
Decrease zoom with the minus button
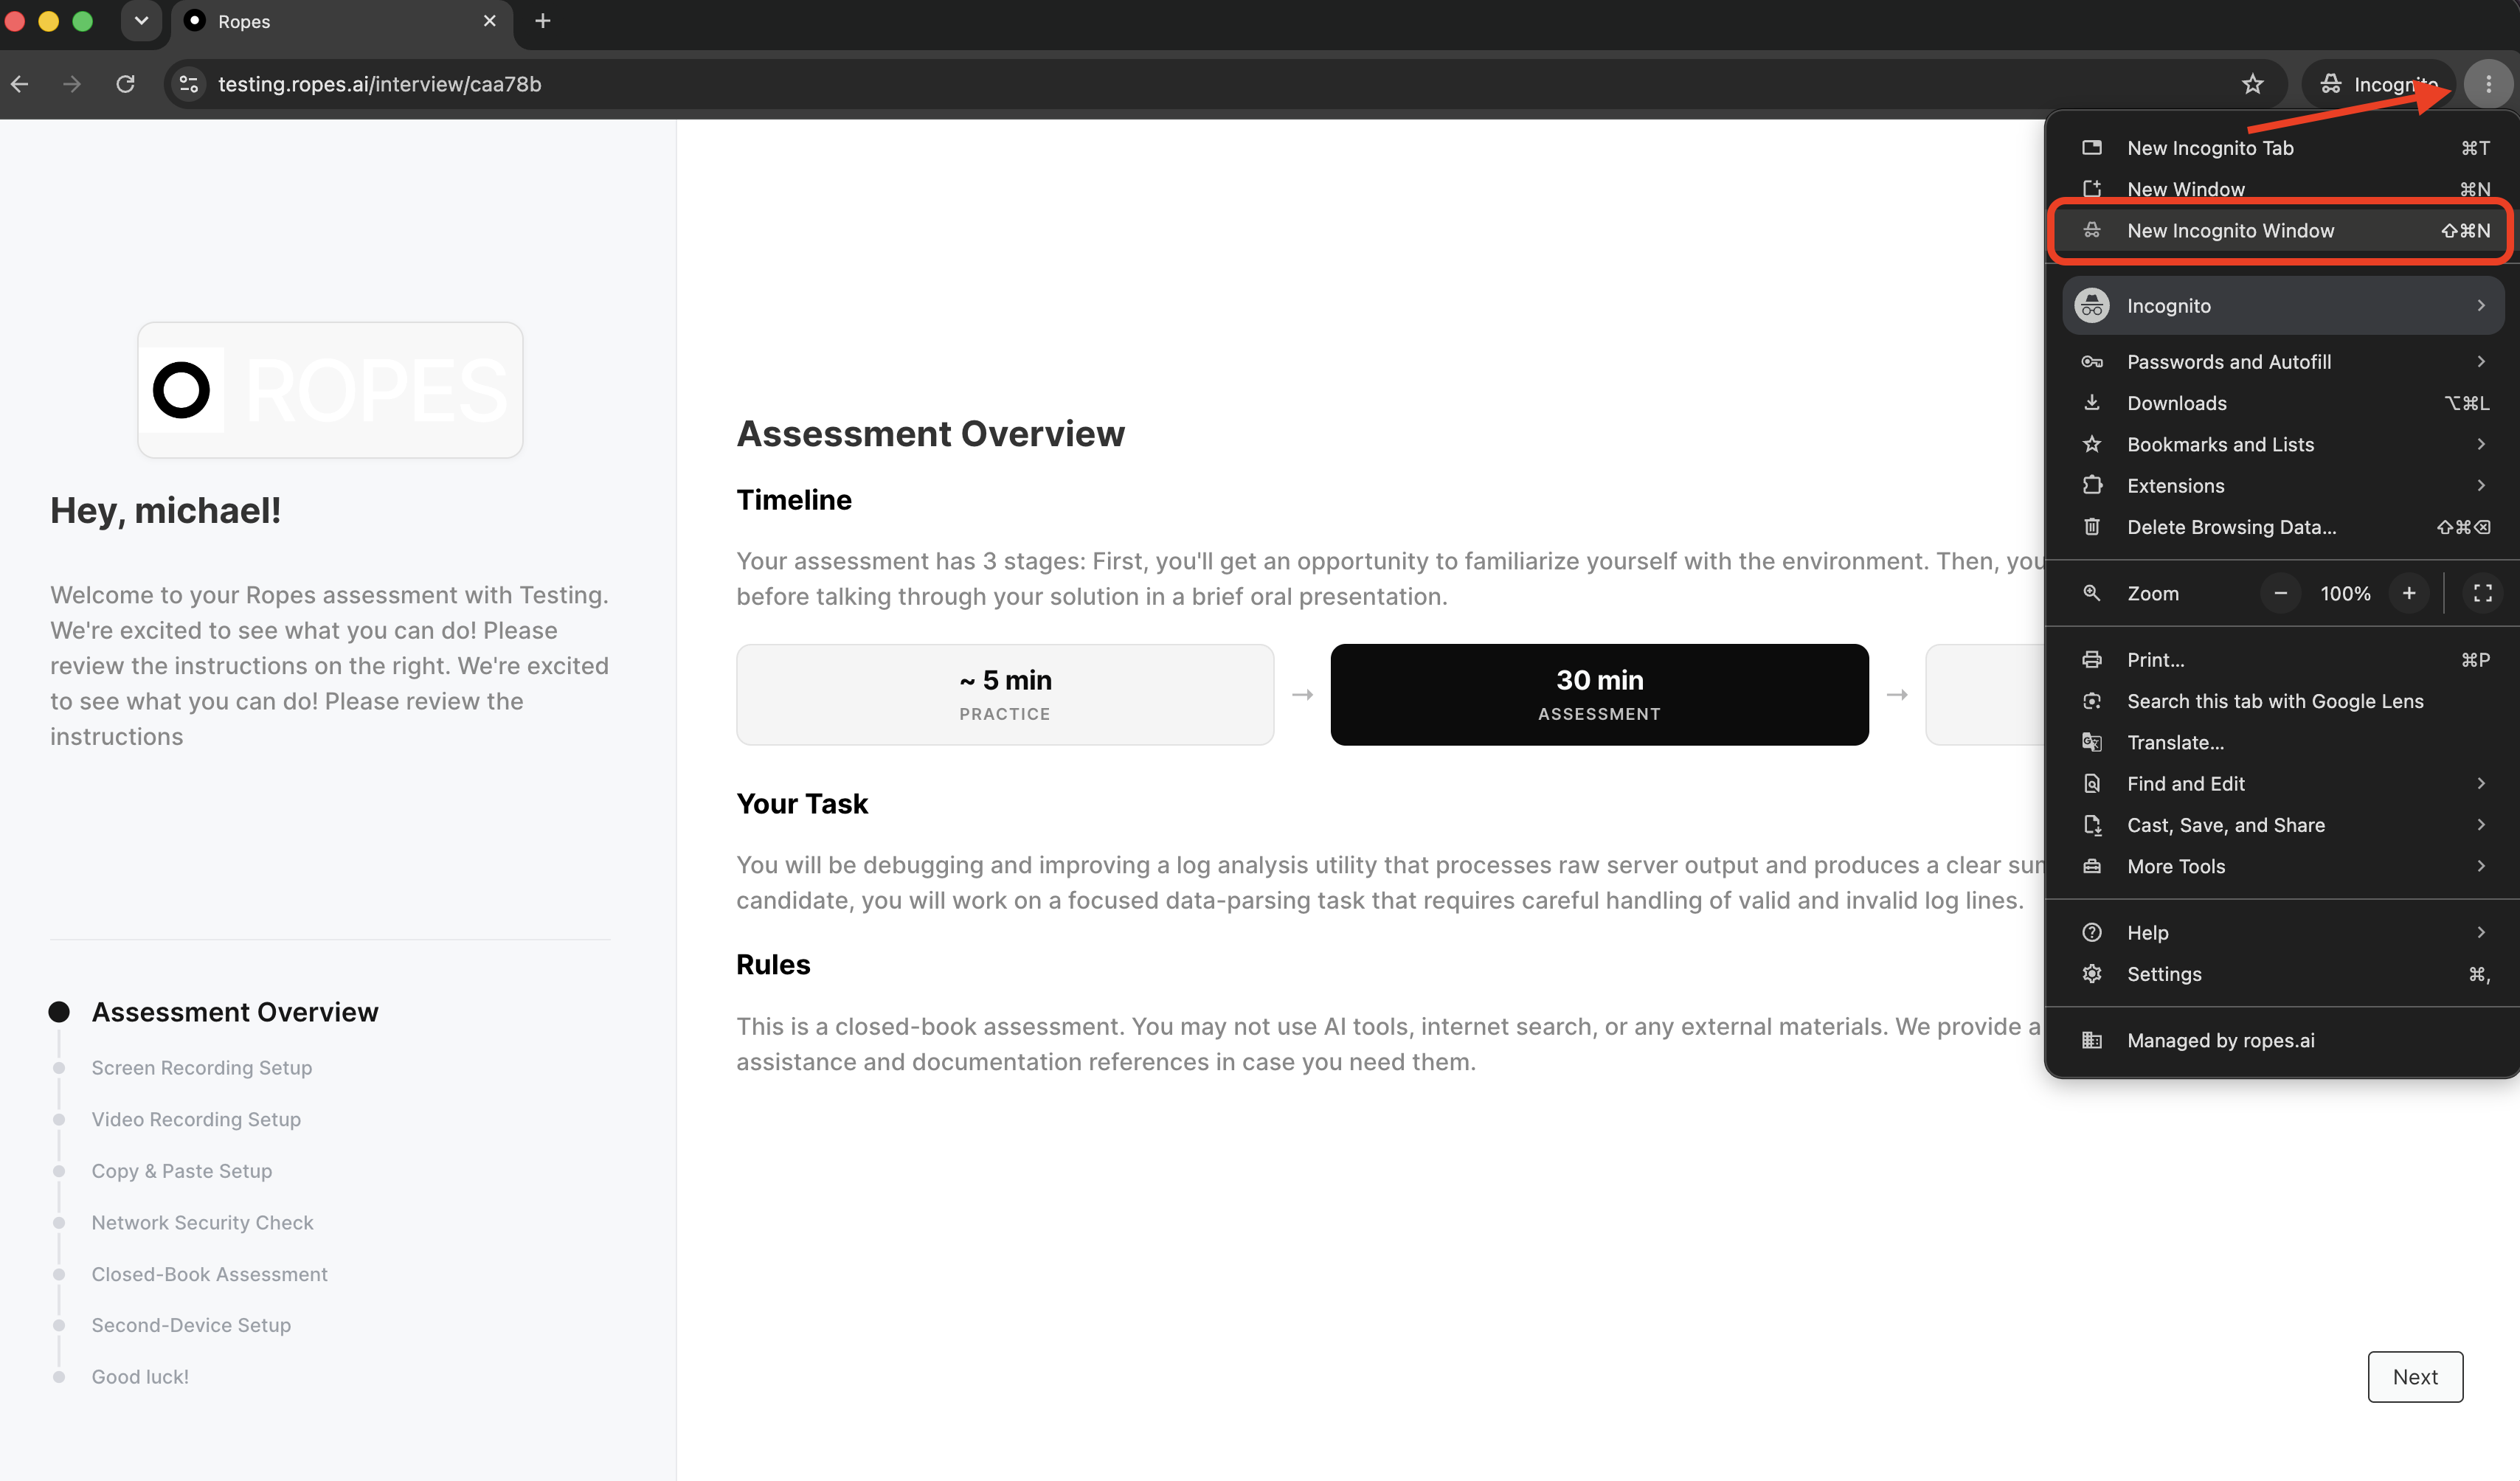coord(2281,593)
